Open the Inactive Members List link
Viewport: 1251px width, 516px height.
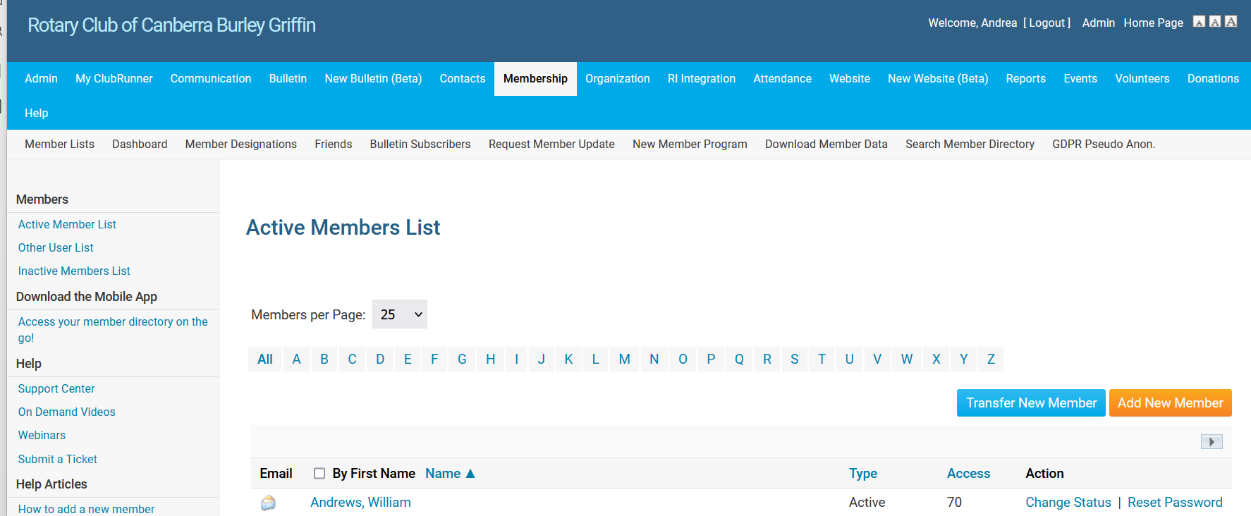pos(74,271)
